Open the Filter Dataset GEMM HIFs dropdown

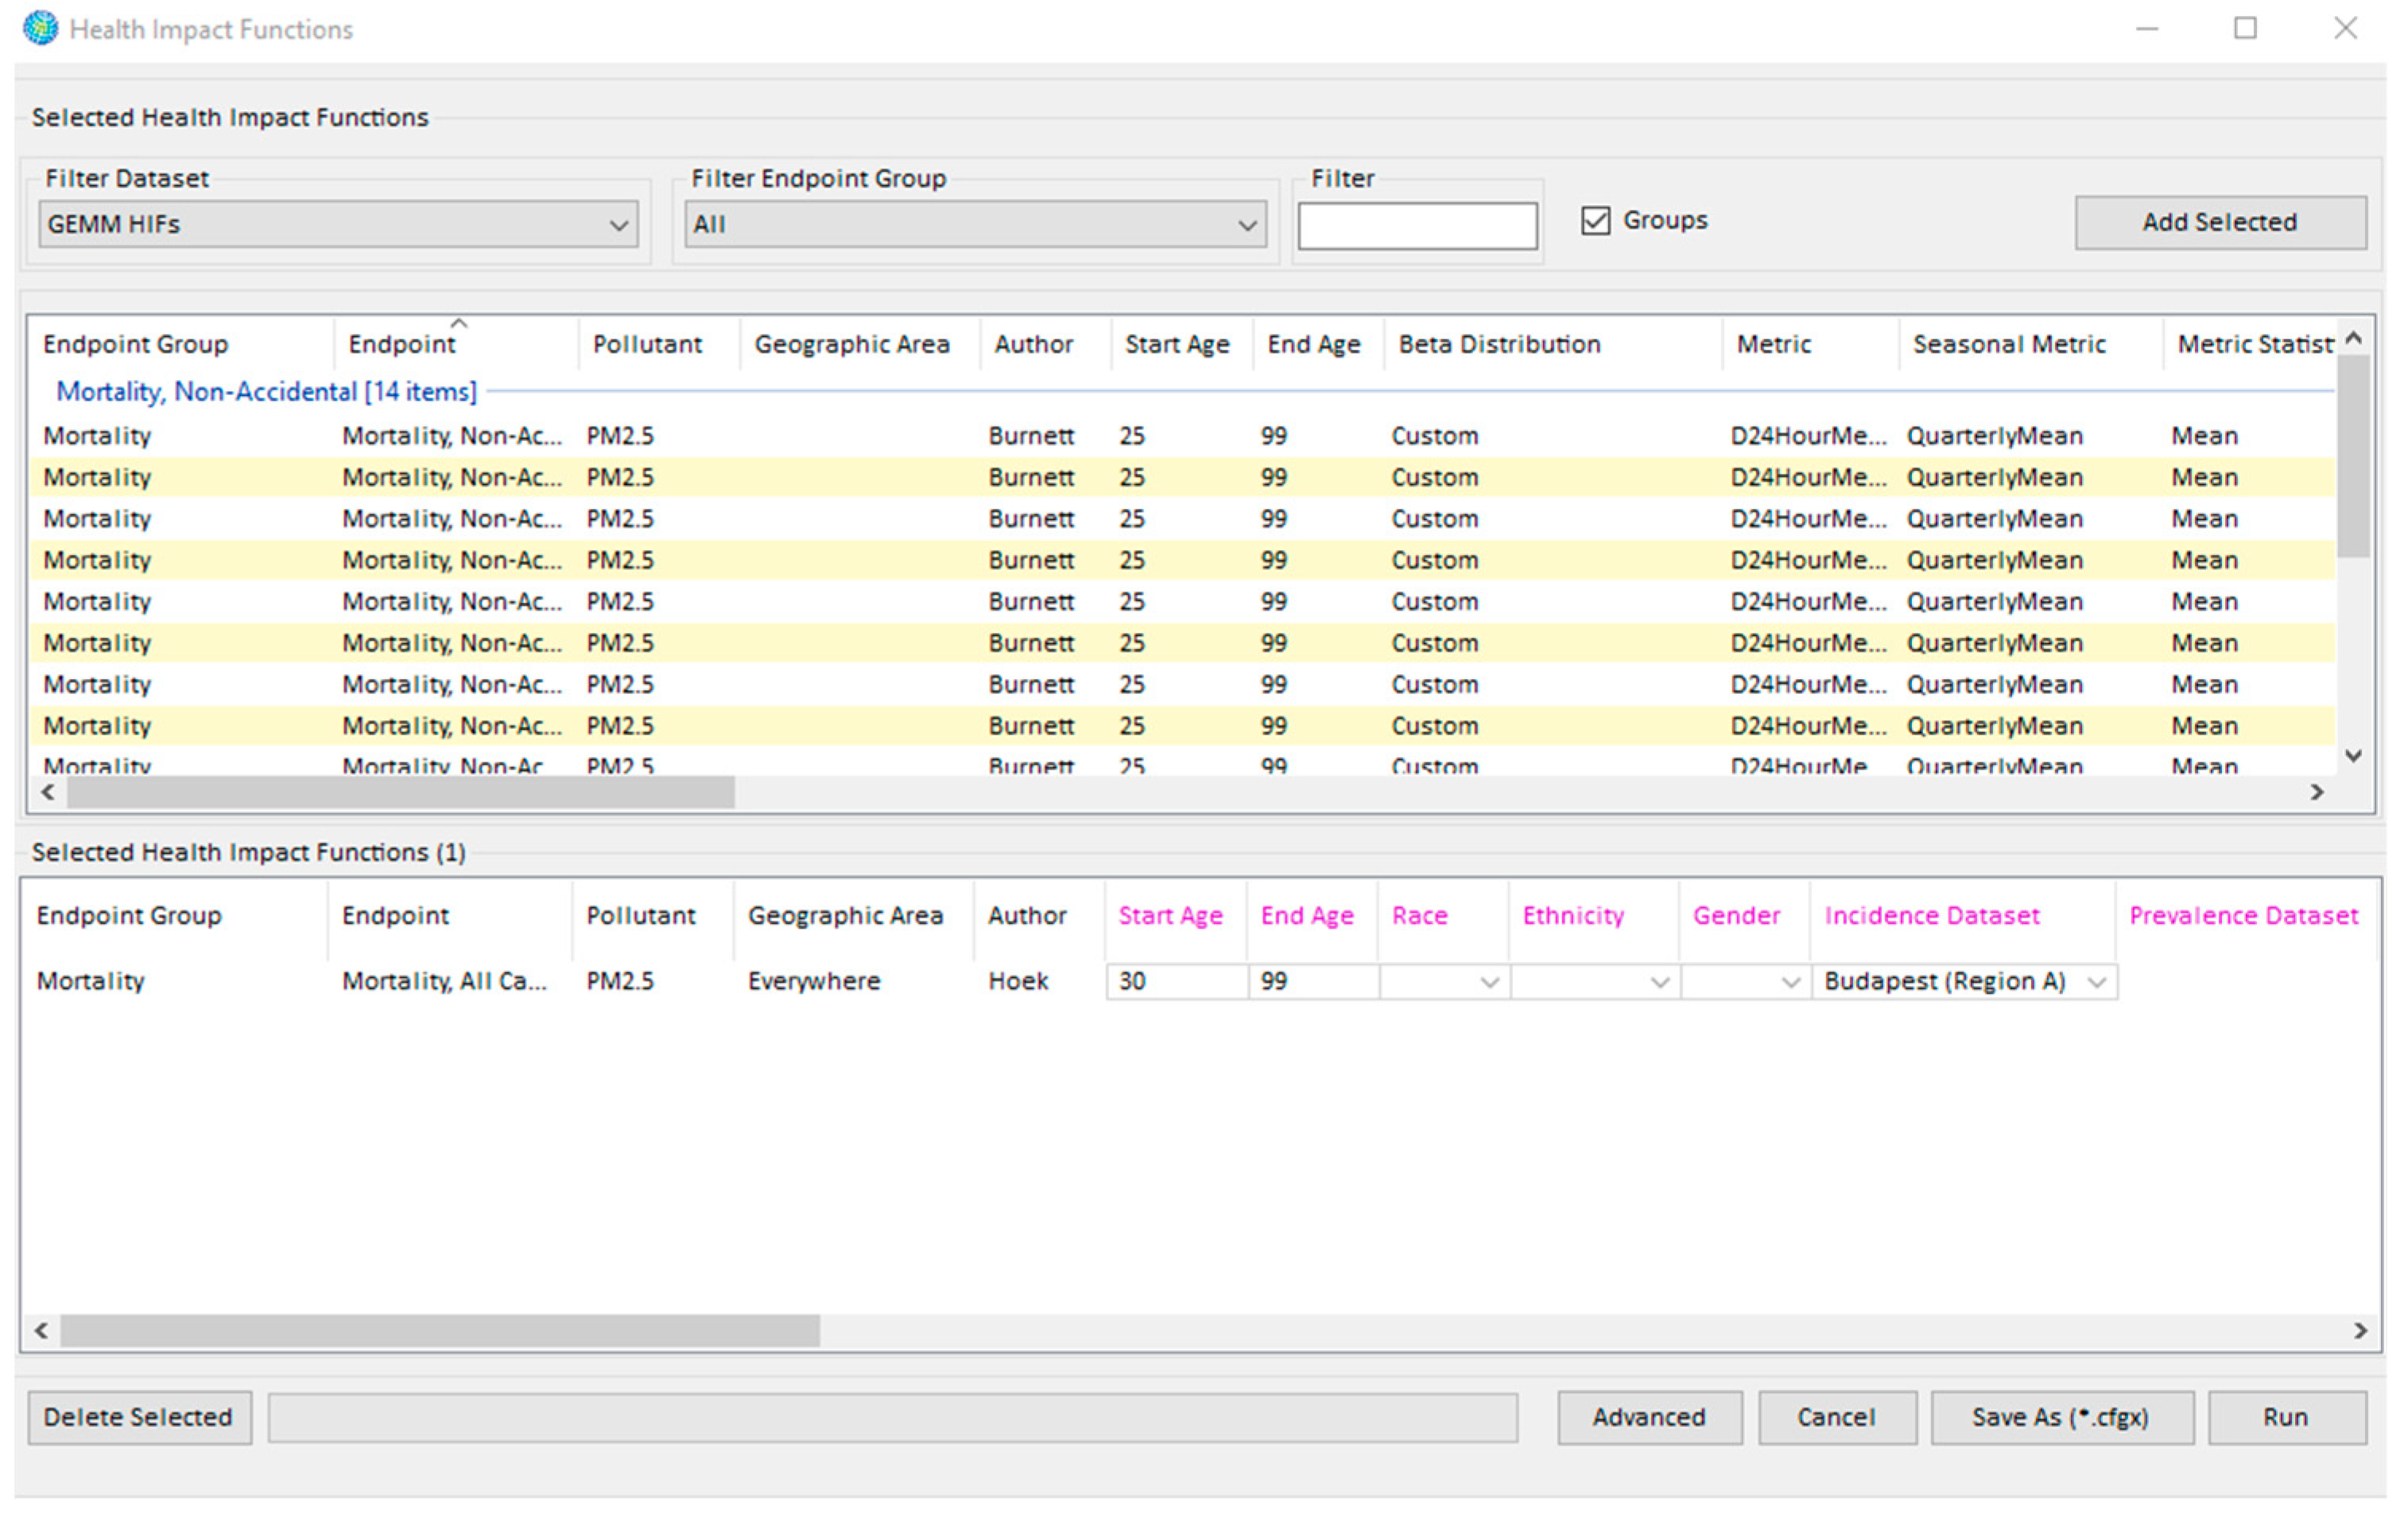pos(338,224)
